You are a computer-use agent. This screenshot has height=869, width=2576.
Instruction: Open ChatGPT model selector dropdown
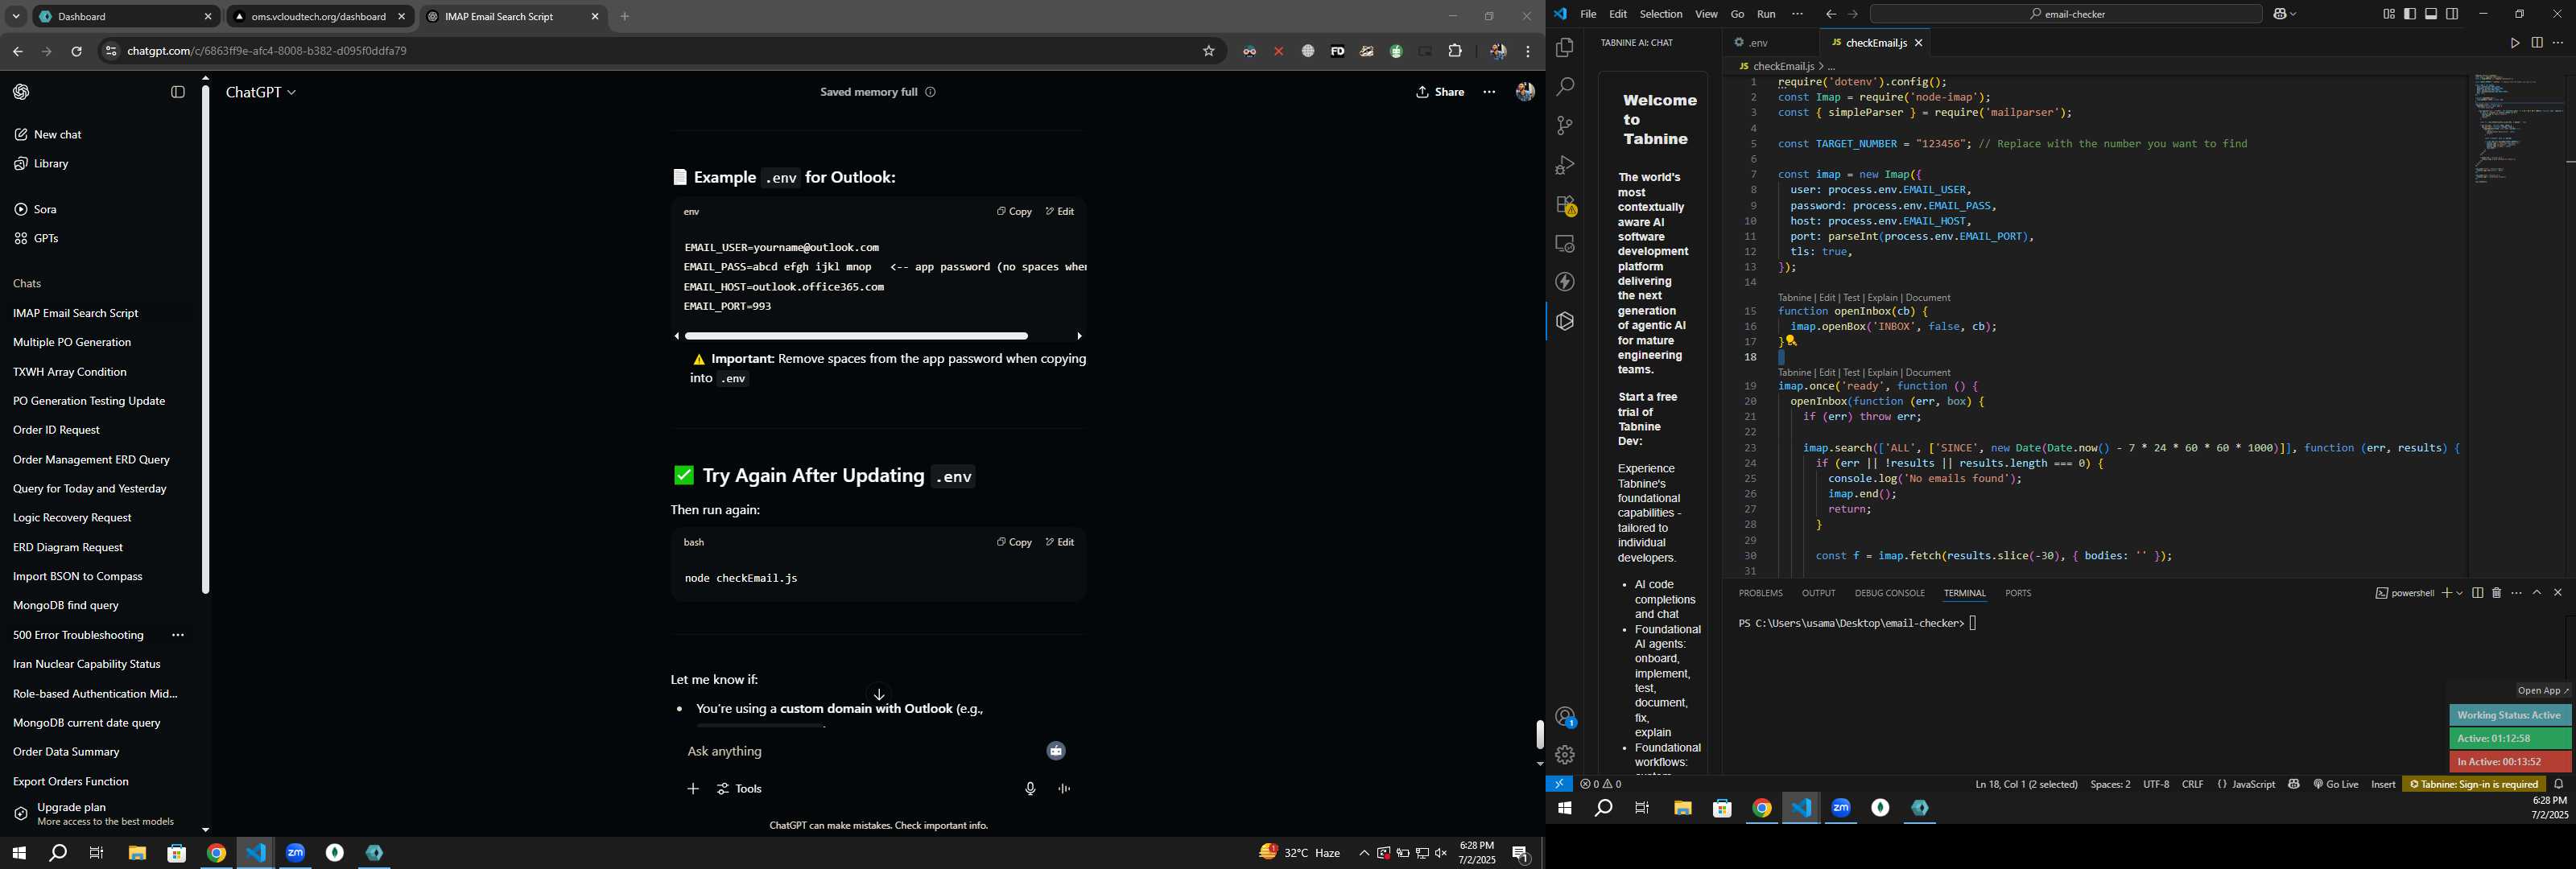point(261,92)
